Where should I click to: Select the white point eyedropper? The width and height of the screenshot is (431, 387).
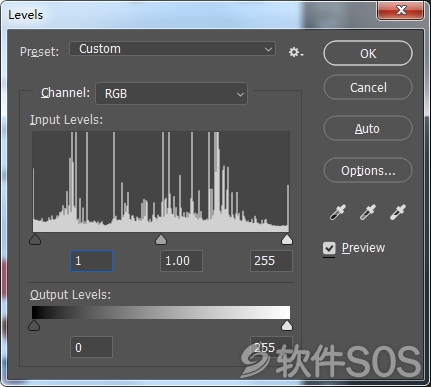398,212
